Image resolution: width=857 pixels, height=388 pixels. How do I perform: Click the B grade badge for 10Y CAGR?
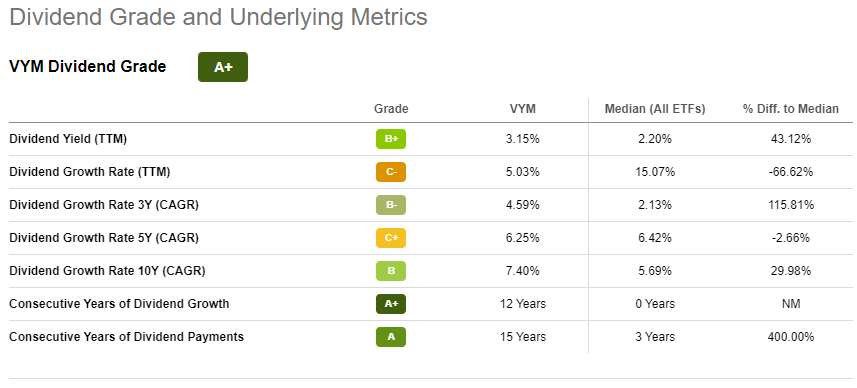pyautogui.click(x=391, y=271)
